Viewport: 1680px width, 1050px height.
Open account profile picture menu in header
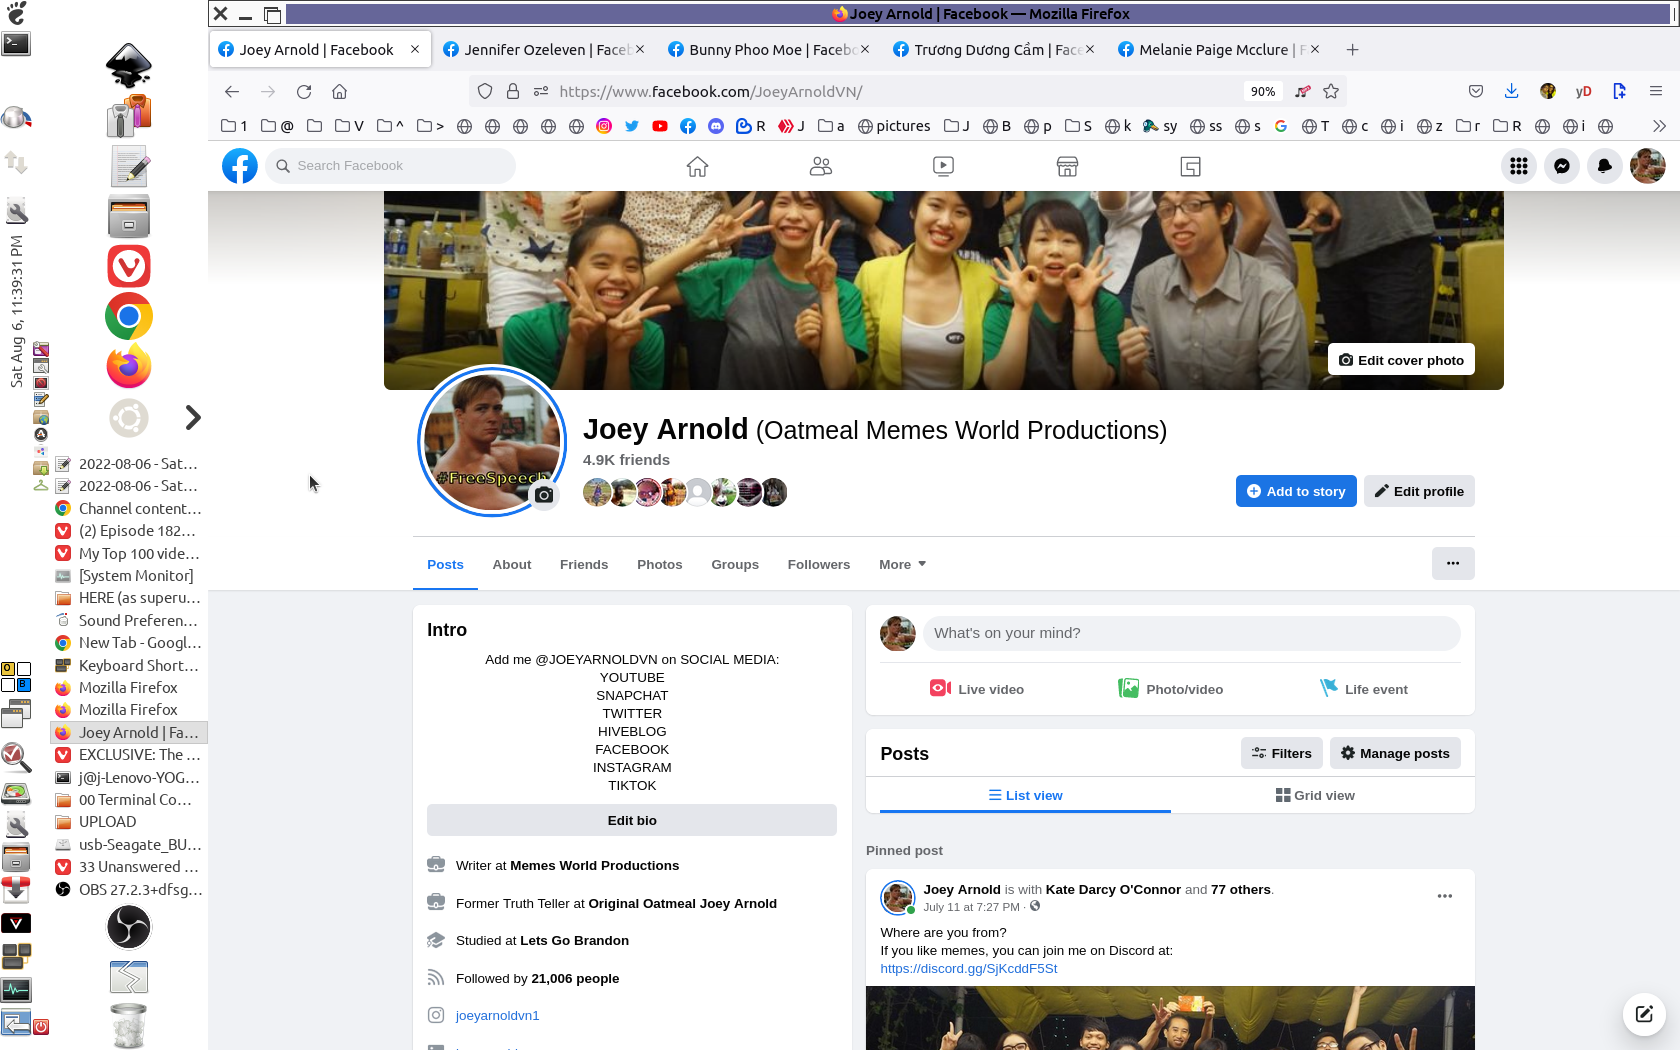[x=1648, y=166]
